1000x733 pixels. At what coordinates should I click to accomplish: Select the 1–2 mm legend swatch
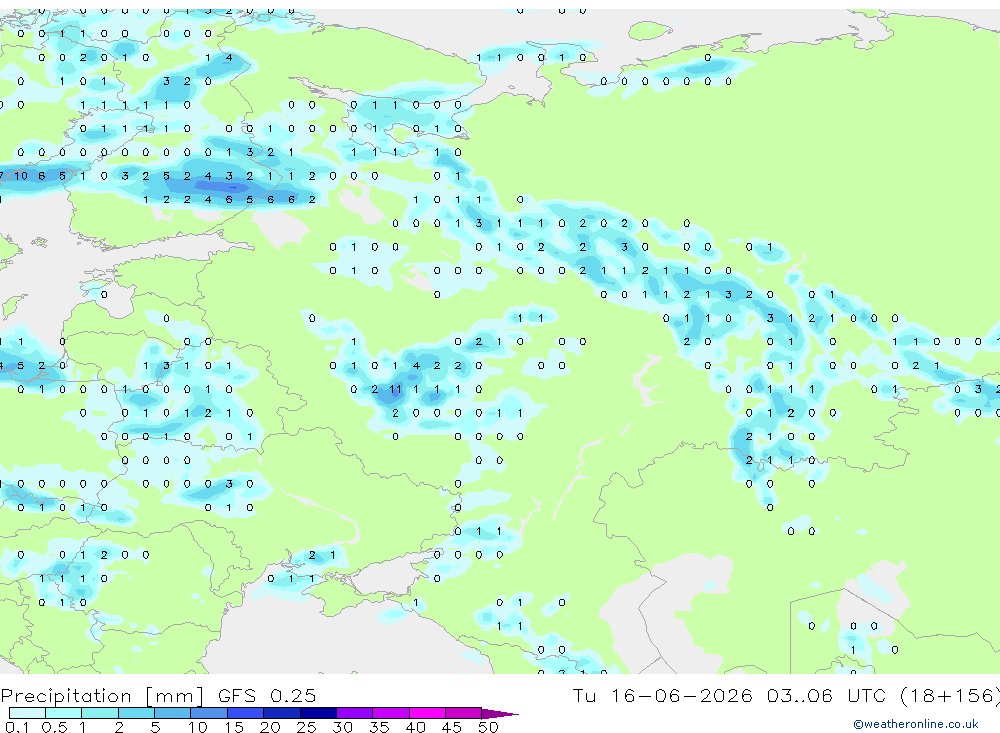(100, 713)
